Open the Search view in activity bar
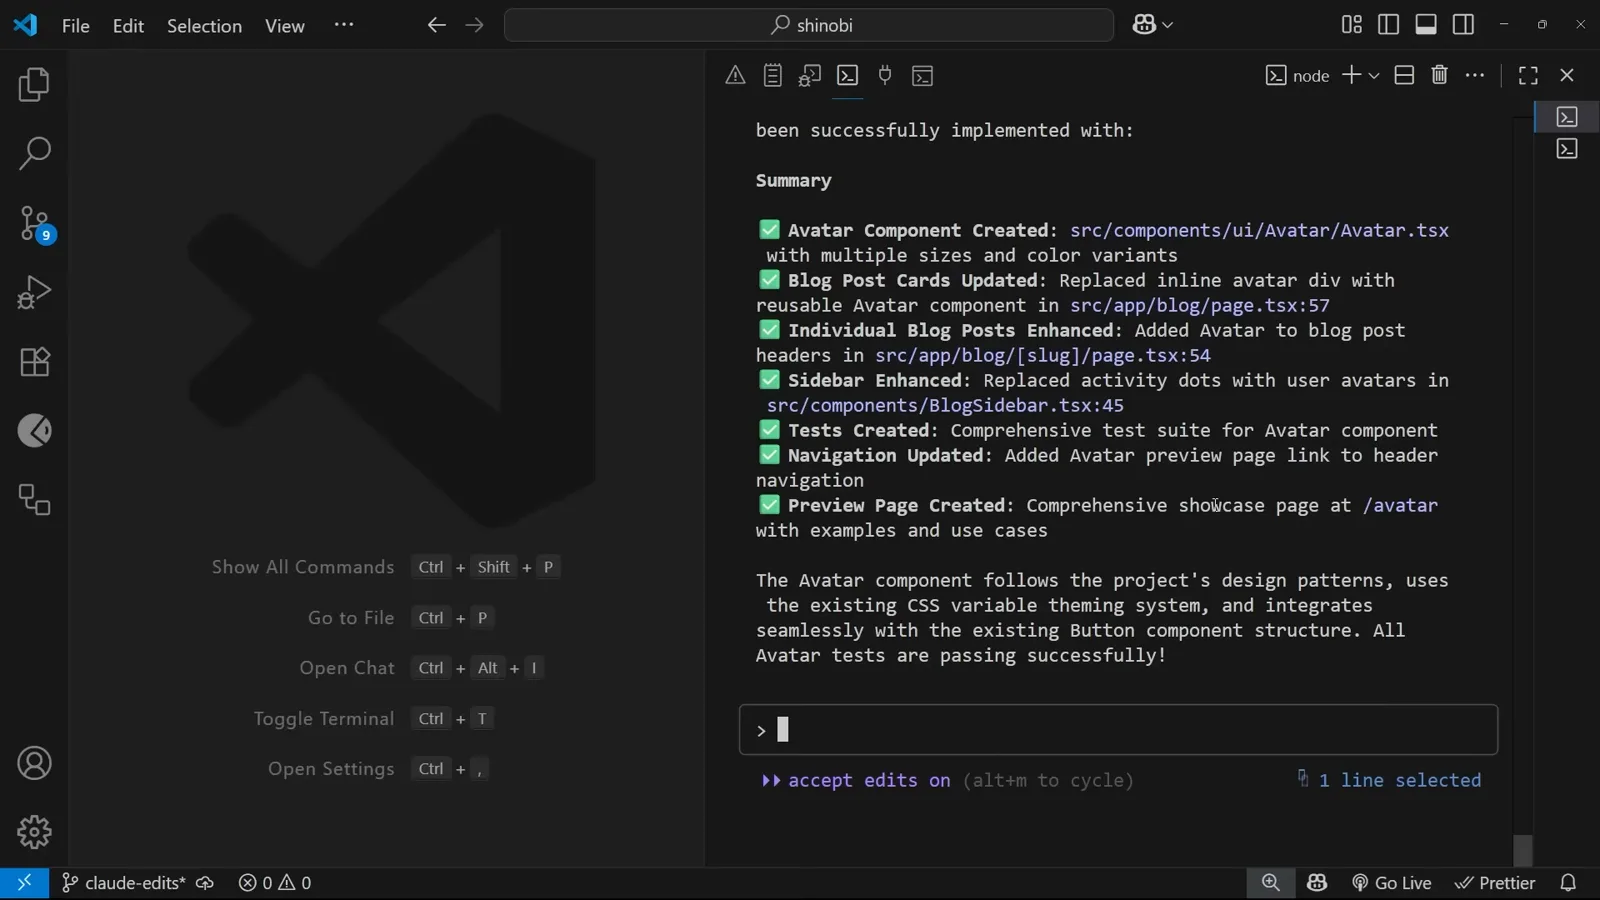Screen dimensions: 1600x900 [34, 154]
